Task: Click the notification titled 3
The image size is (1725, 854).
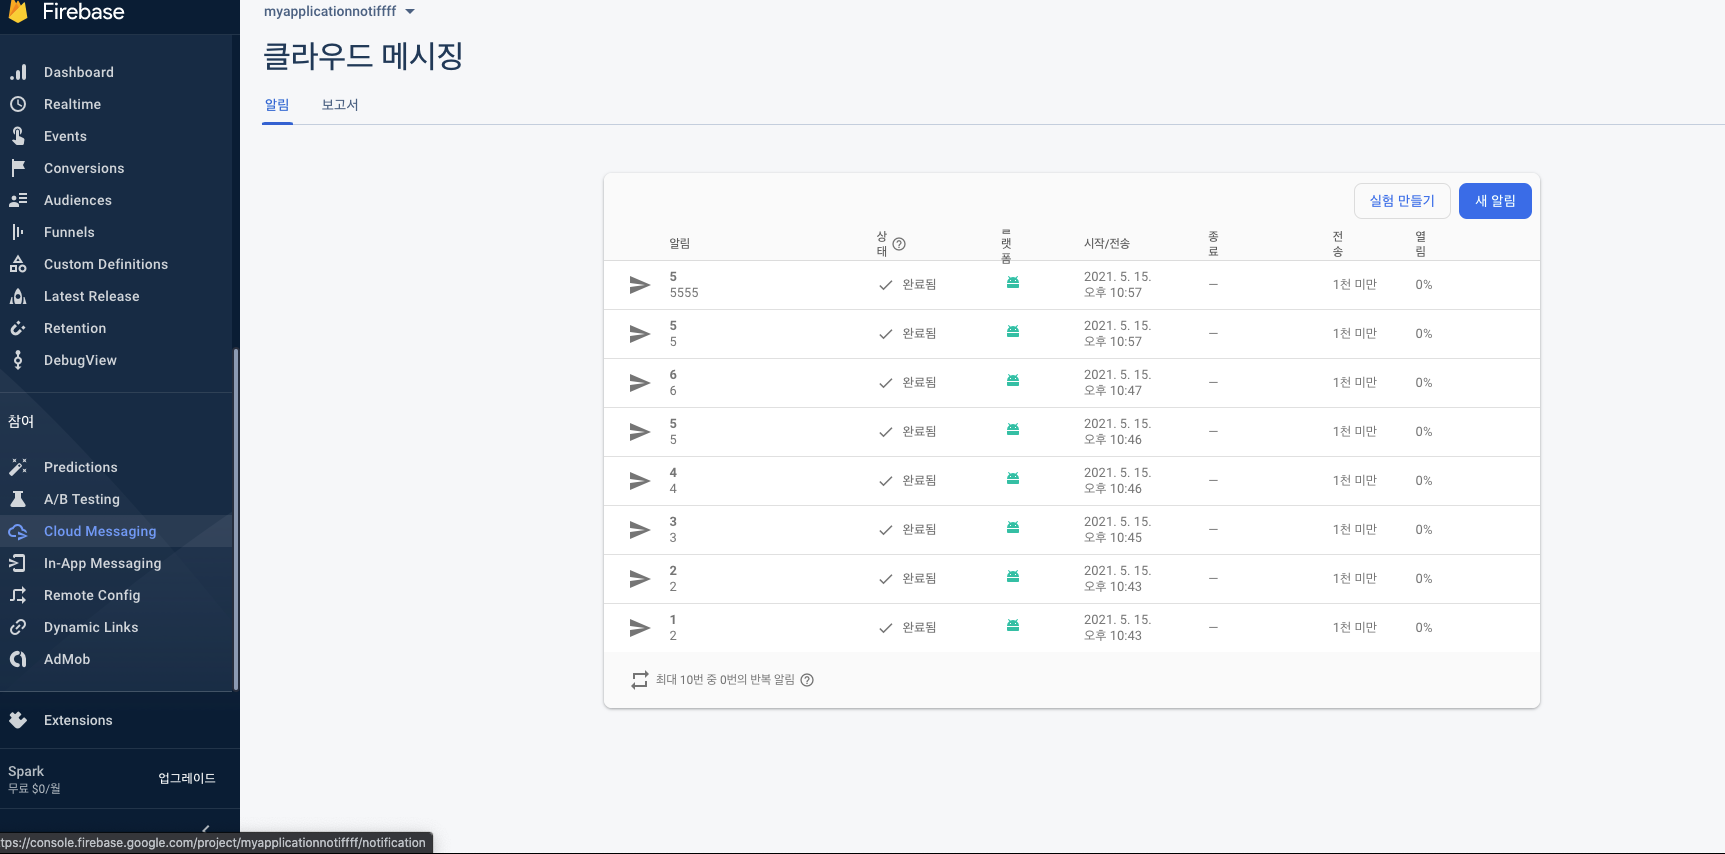Action: point(1072,530)
